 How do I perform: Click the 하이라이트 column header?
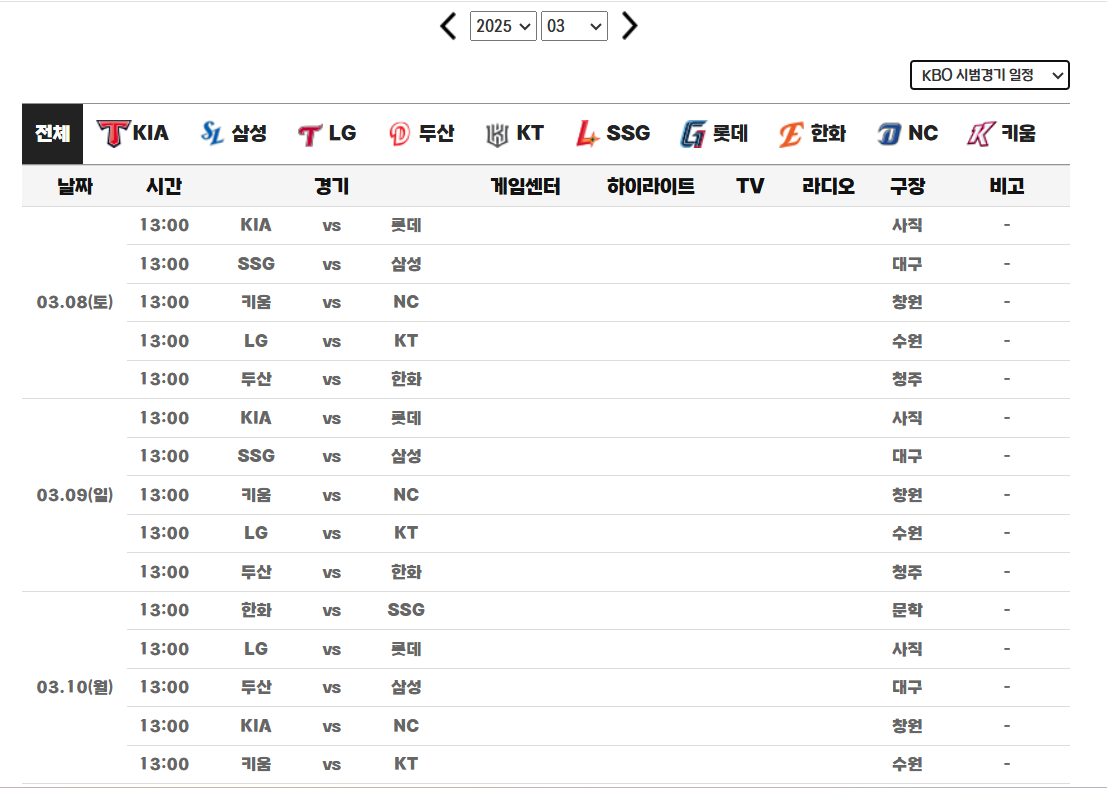point(648,185)
